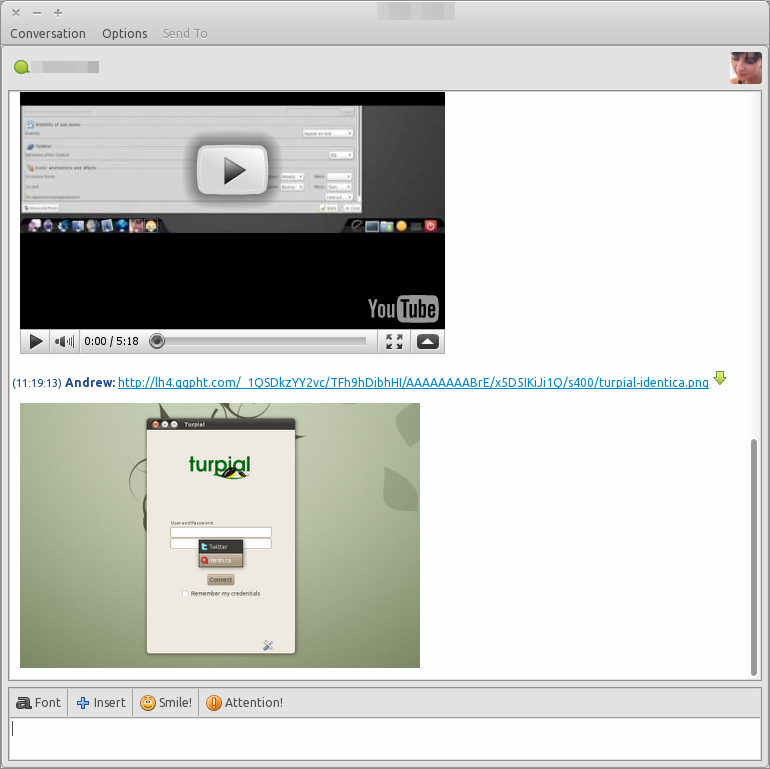The width and height of the screenshot is (770, 769).
Task: Click the Identi.ca option in image preview
Action: [220, 560]
